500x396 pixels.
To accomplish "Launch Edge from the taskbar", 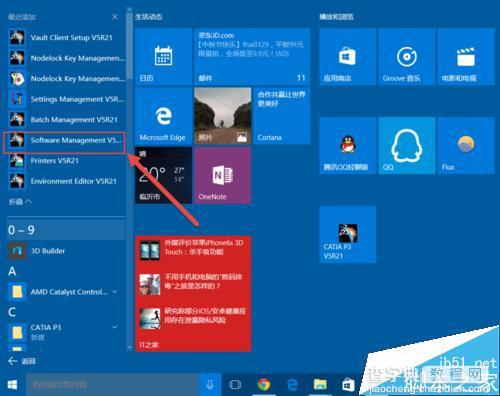I will [292, 385].
